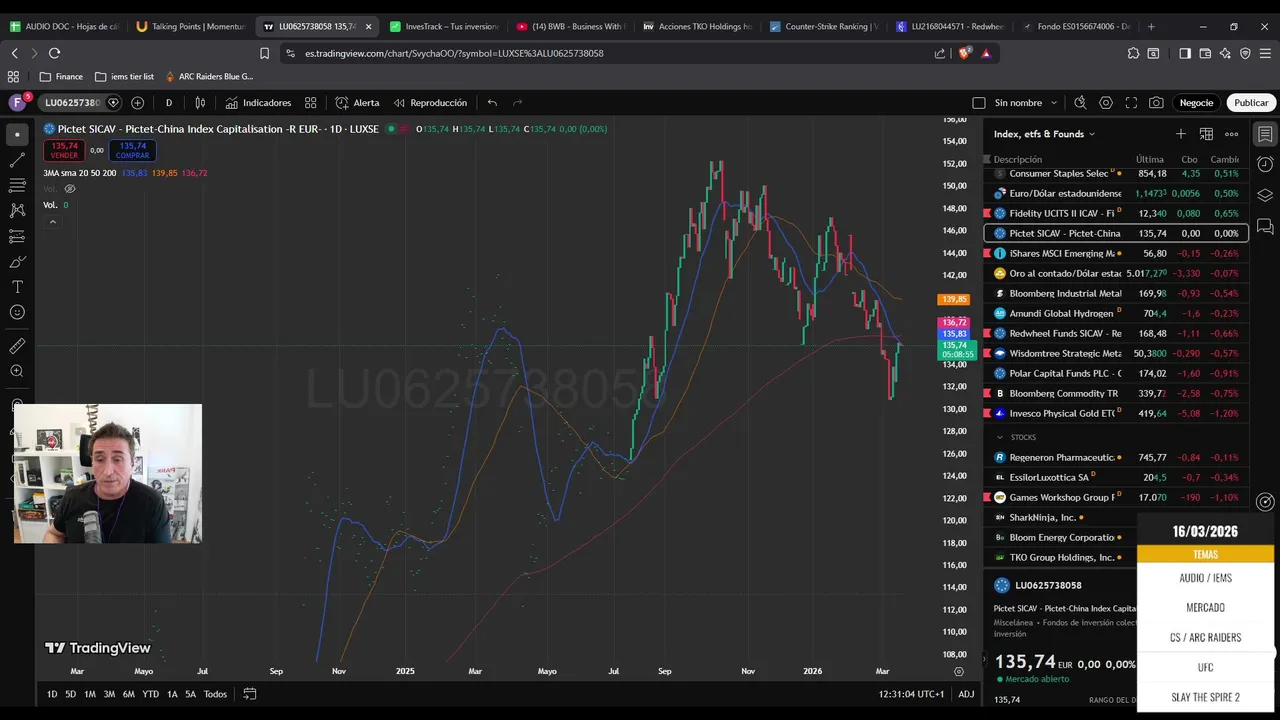Select the cursor dot tool
Image resolution: width=1280 pixels, height=720 pixels.
pos(17,134)
